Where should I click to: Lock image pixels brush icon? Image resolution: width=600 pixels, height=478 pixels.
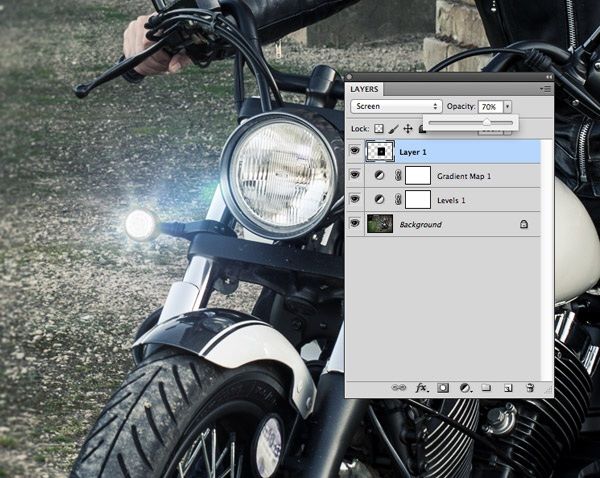pyautogui.click(x=394, y=129)
